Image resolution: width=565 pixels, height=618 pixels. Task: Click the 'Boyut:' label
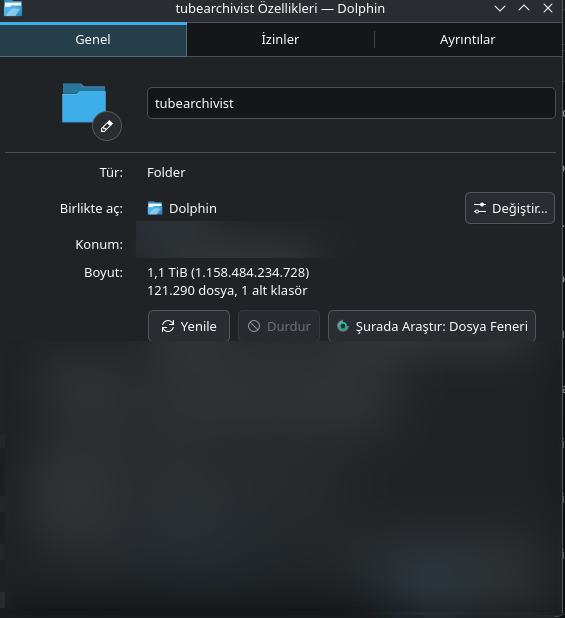(x=103, y=272)
